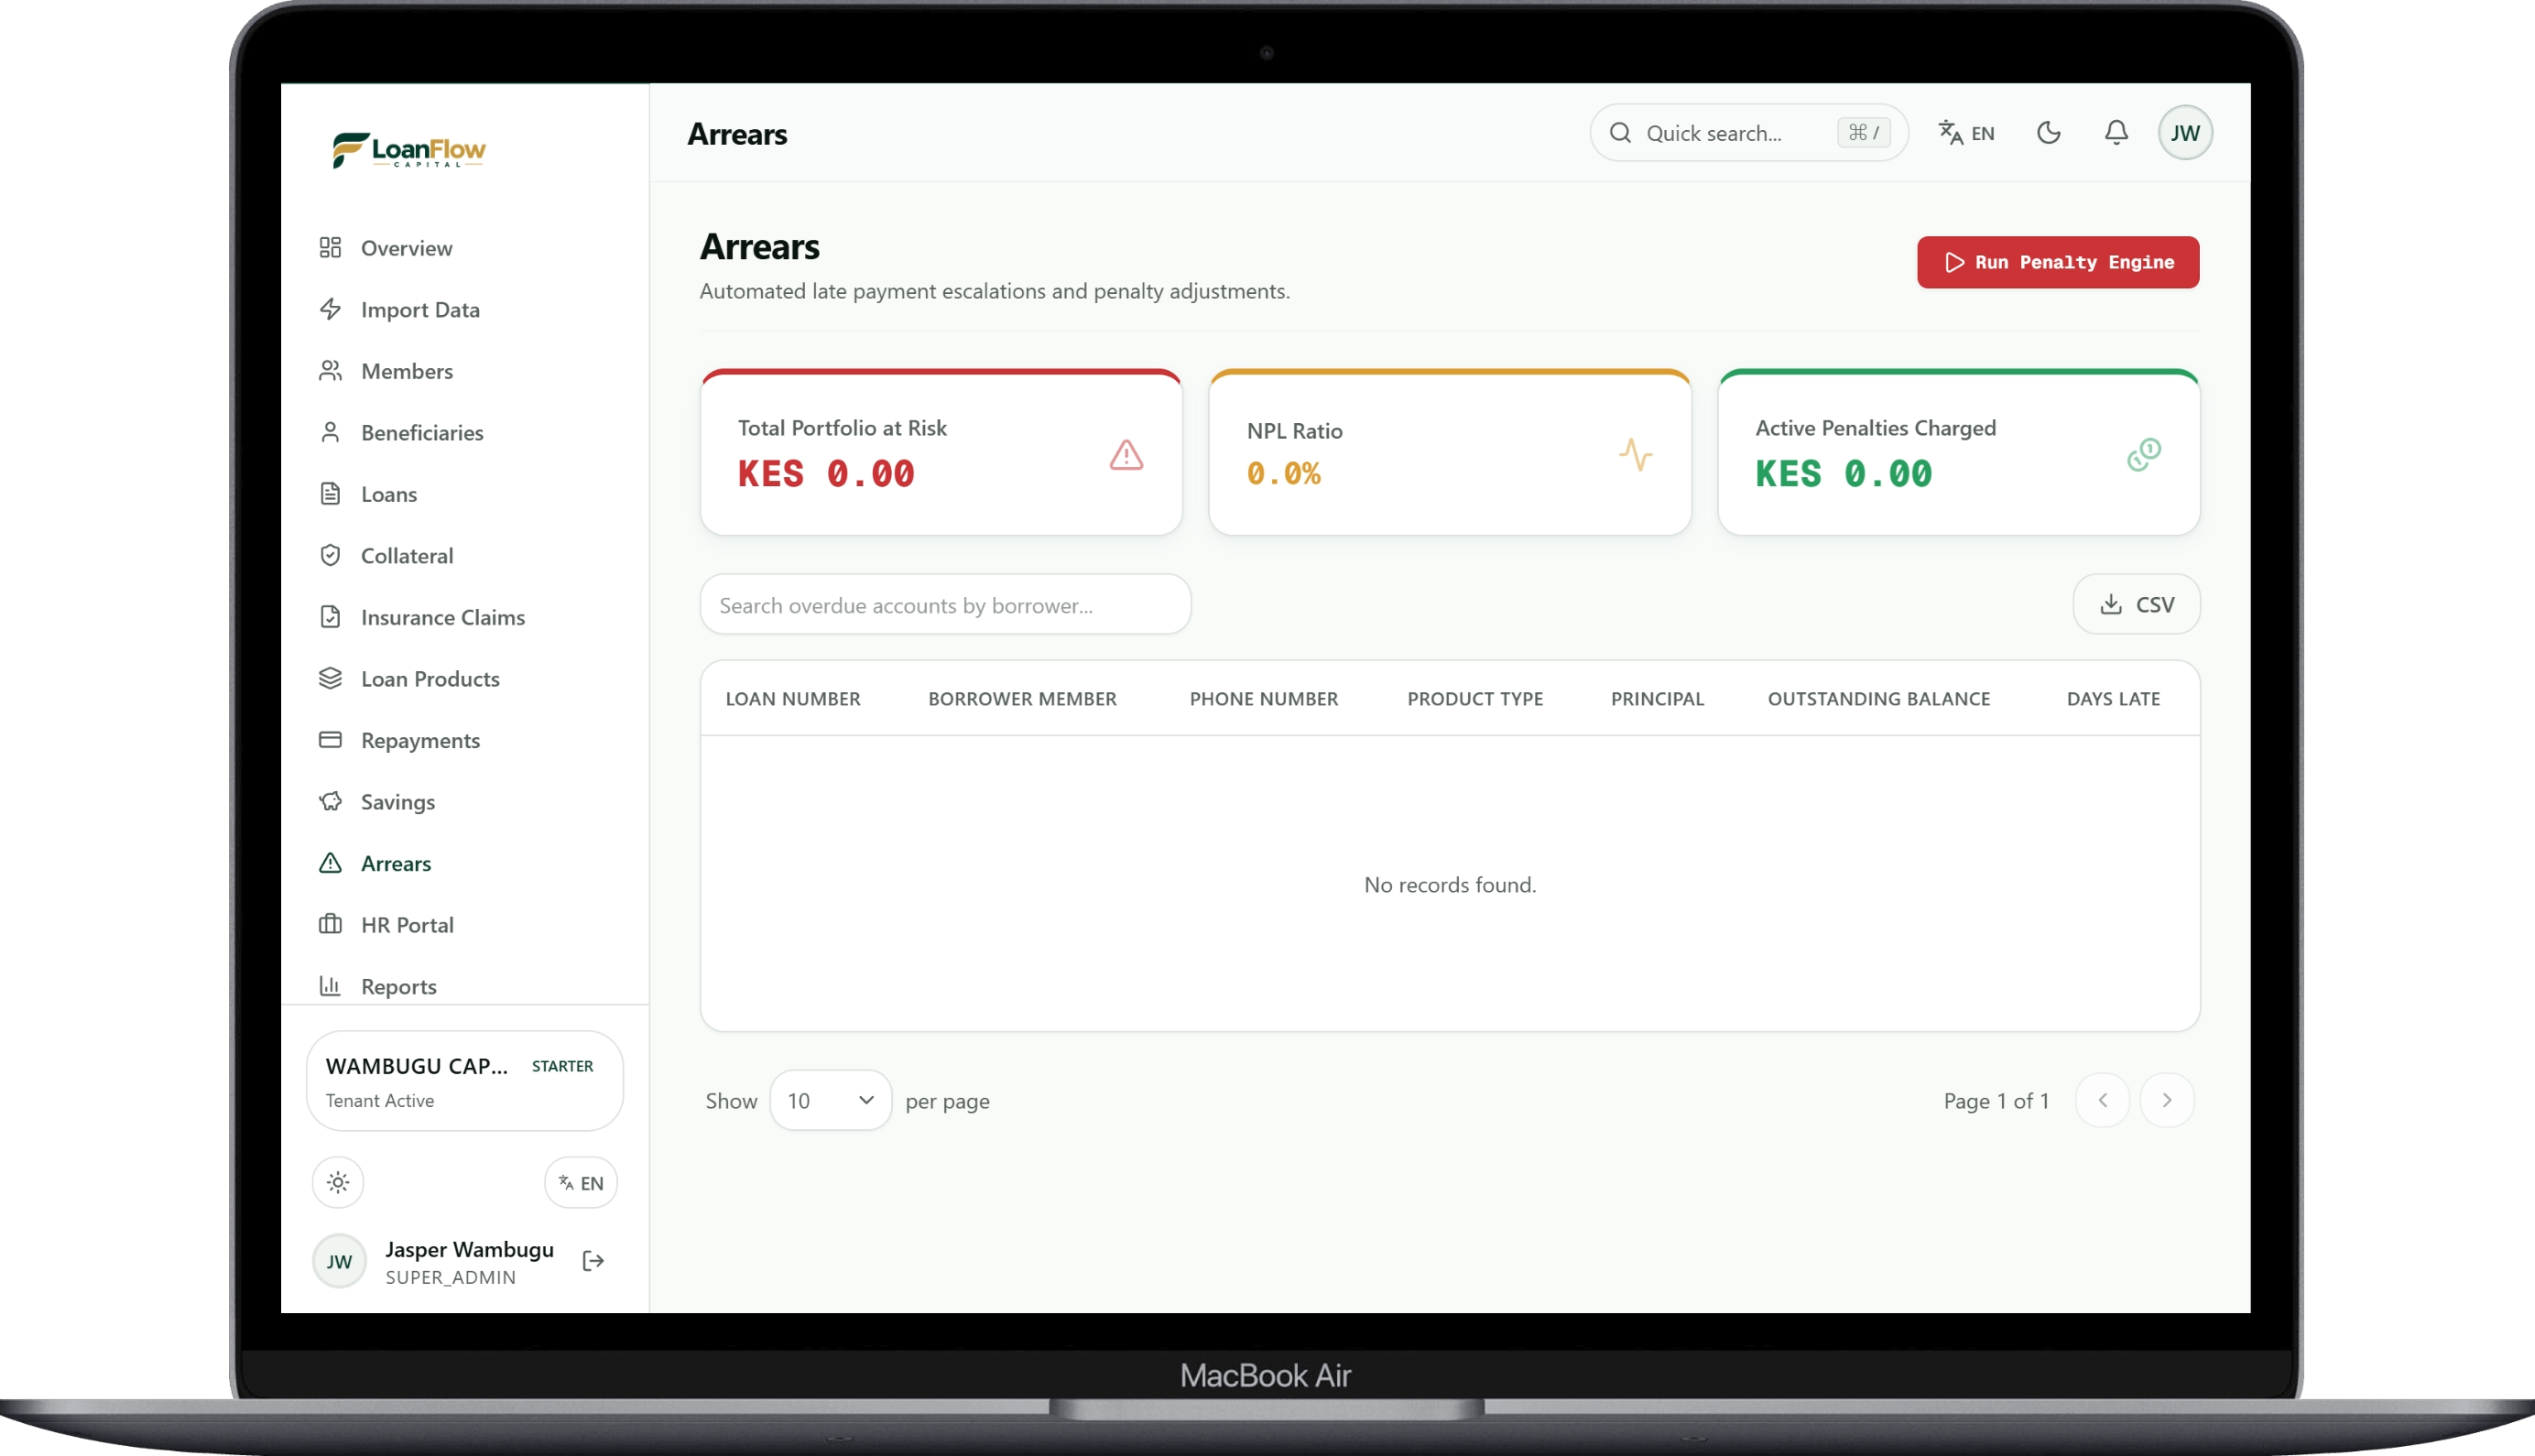Viewport: 2535px width, 1456px height.
Task: Run the Penalty Engine
Action: click(2058, 262)
